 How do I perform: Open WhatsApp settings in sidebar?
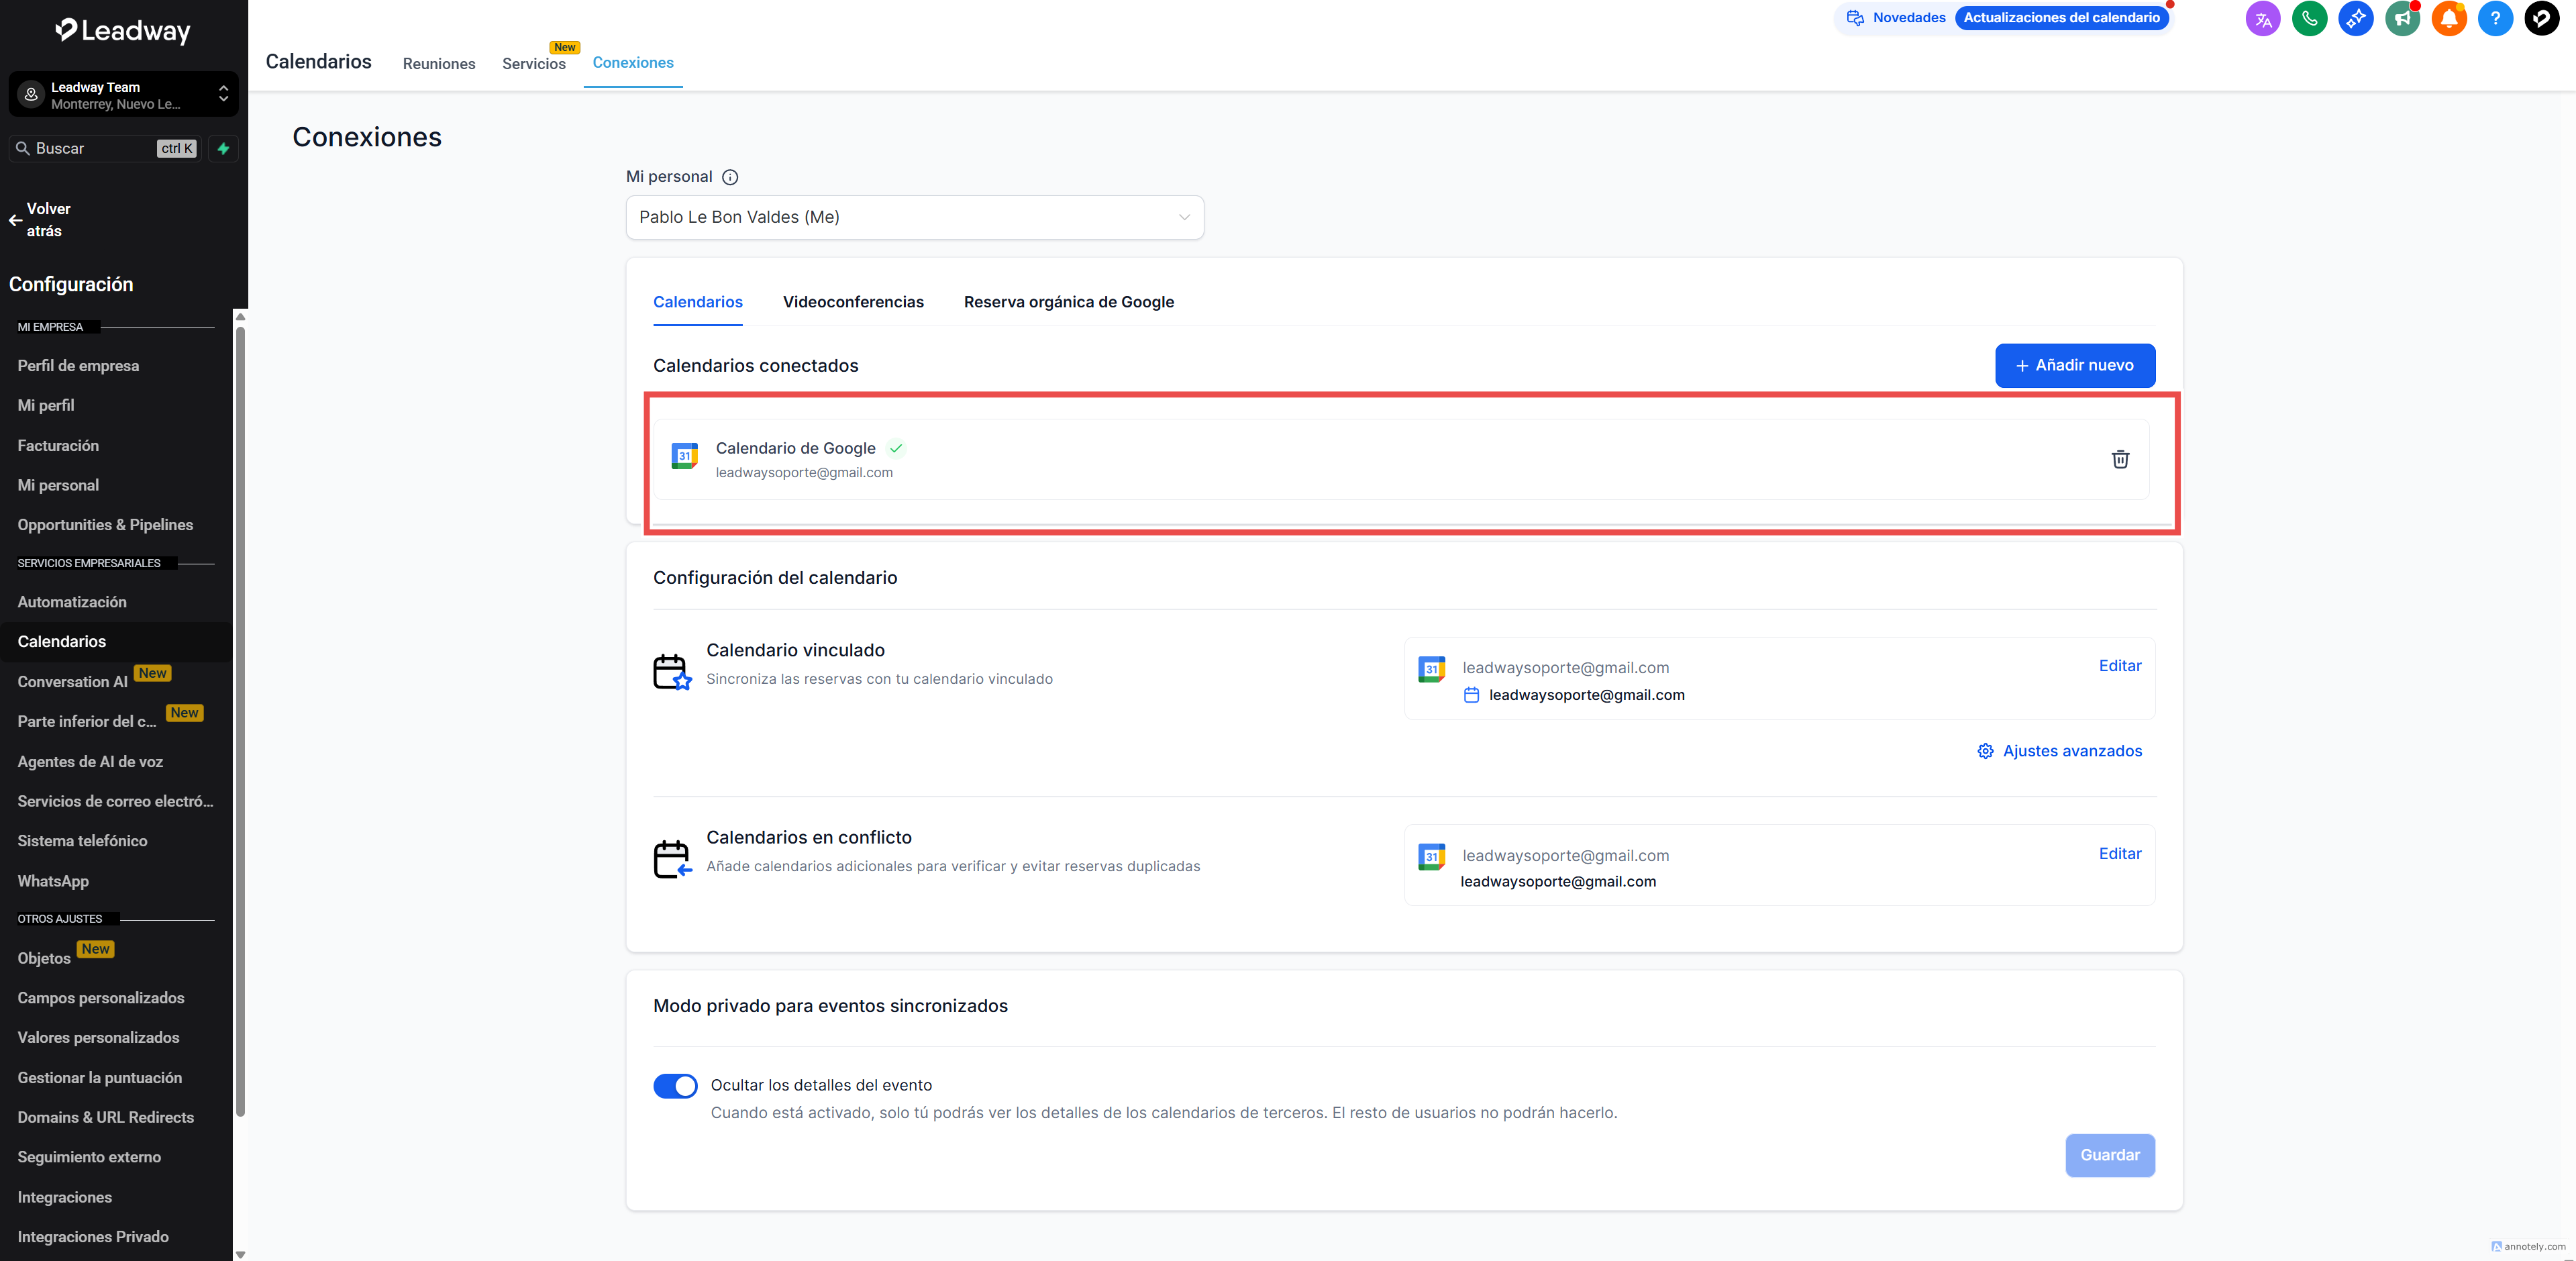pos(53,881)
